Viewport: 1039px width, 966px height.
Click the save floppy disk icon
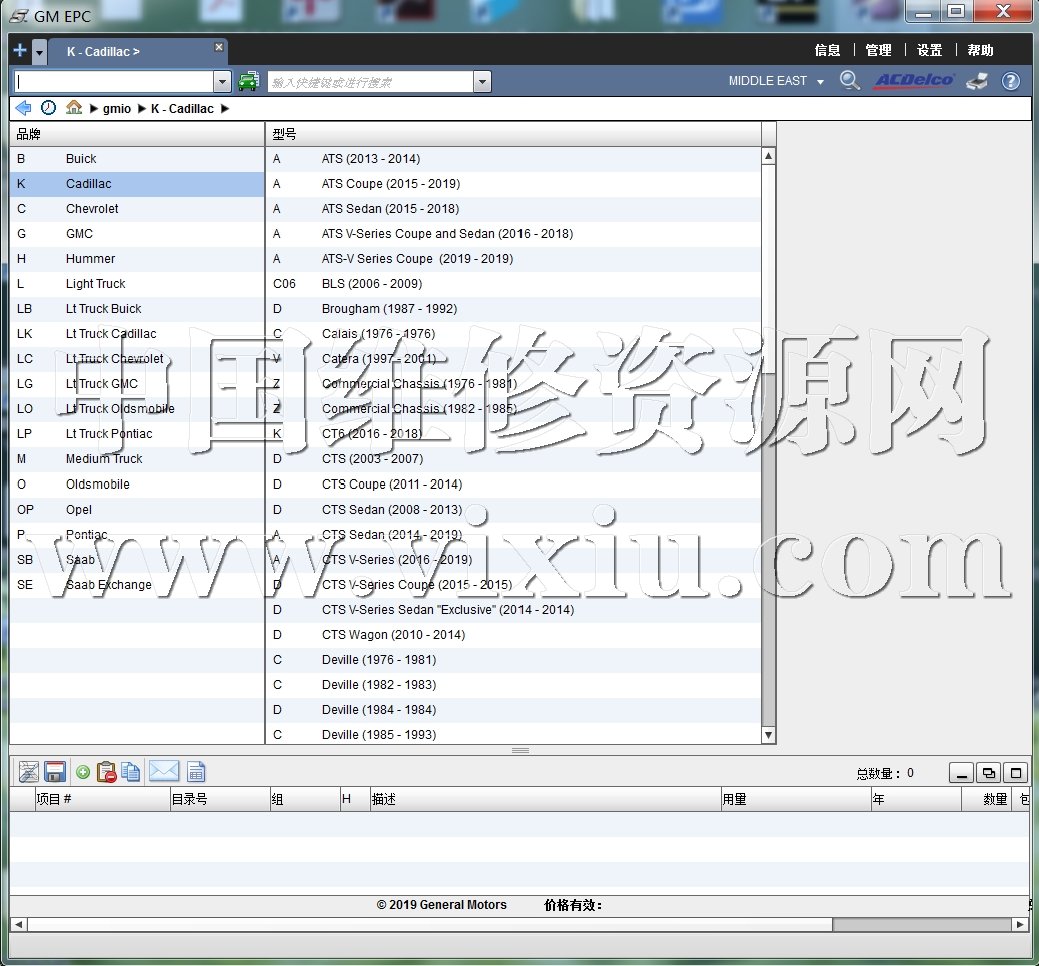coord(55,772)
